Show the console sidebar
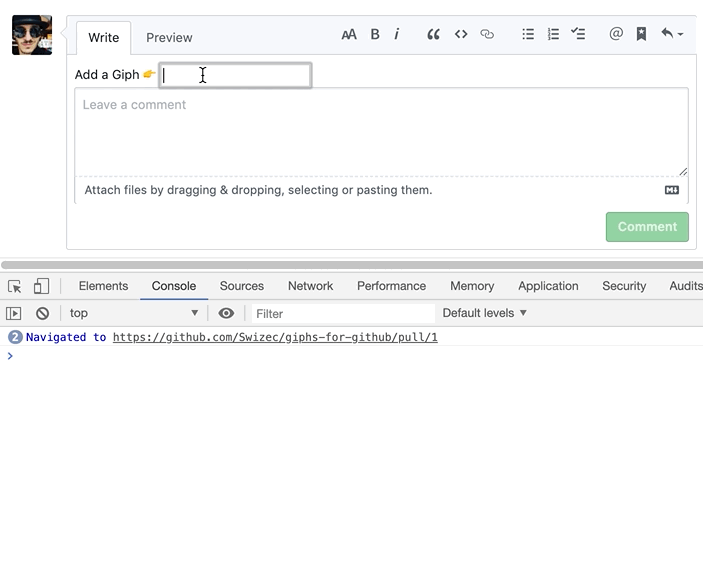This screenshot has height=576, width=703. click(13, 313)
